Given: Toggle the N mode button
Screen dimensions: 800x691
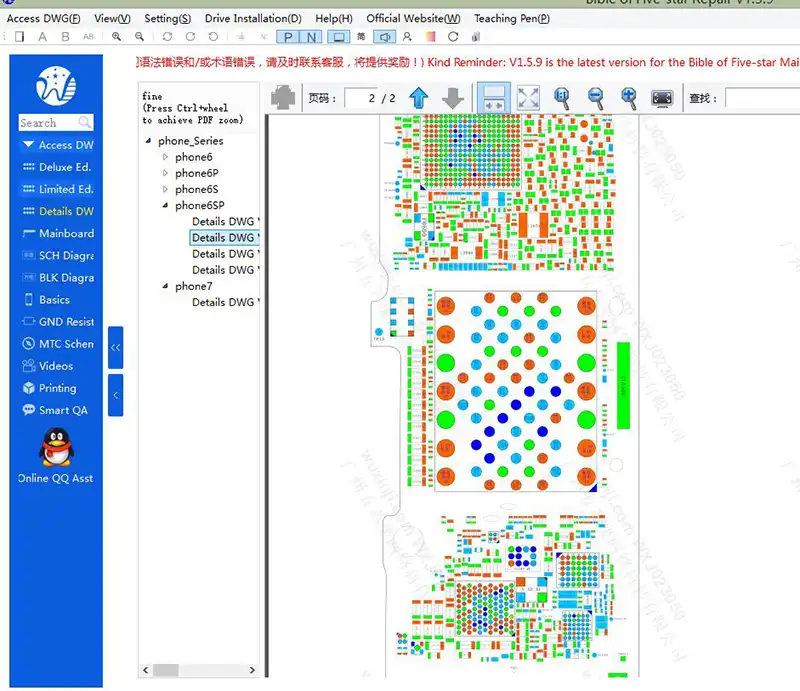Looking at the screenshot, I should pyautogui.click(x=311, y=37).
